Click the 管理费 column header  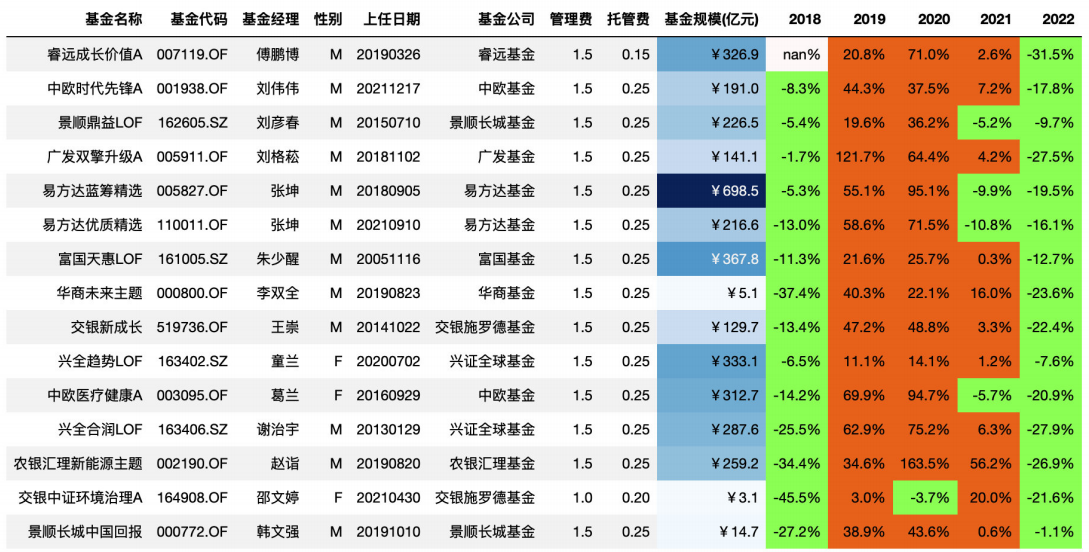[571, 19]
